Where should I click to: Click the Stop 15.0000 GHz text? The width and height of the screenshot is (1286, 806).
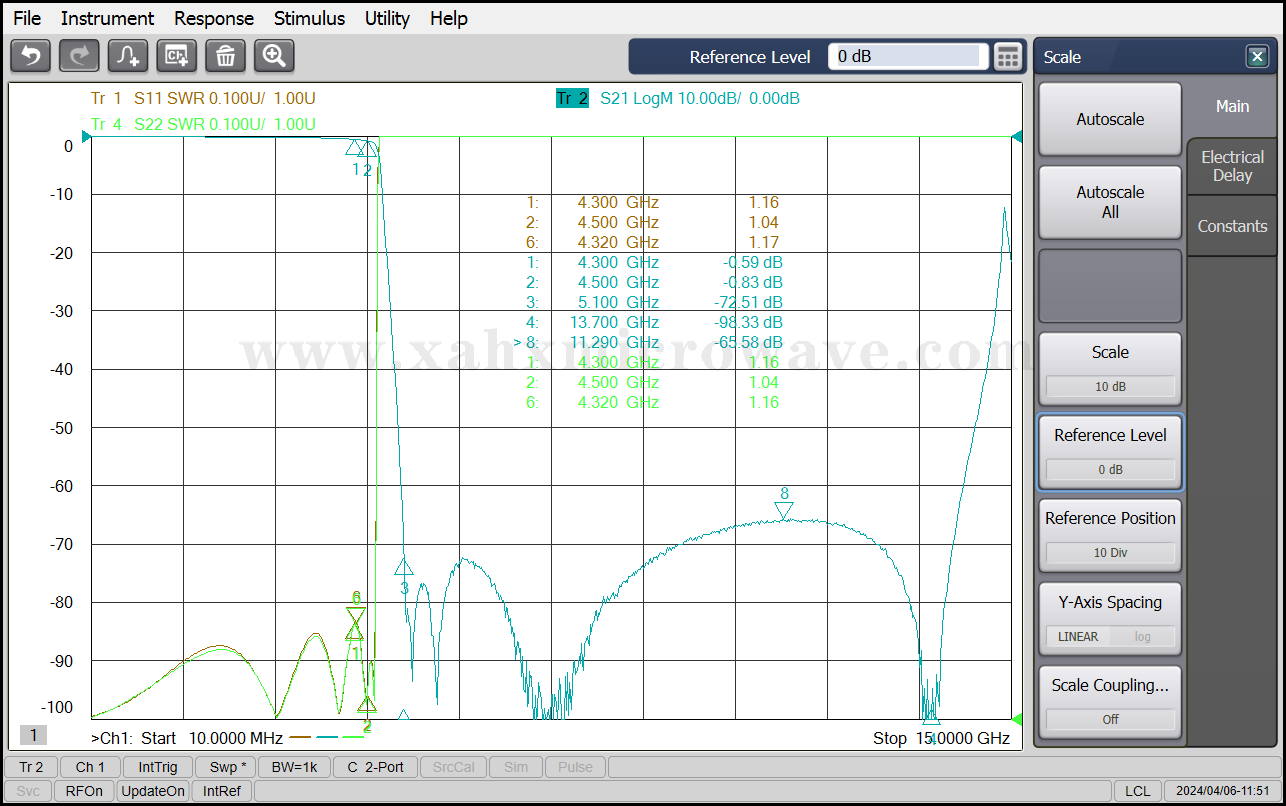coord(941,738)
